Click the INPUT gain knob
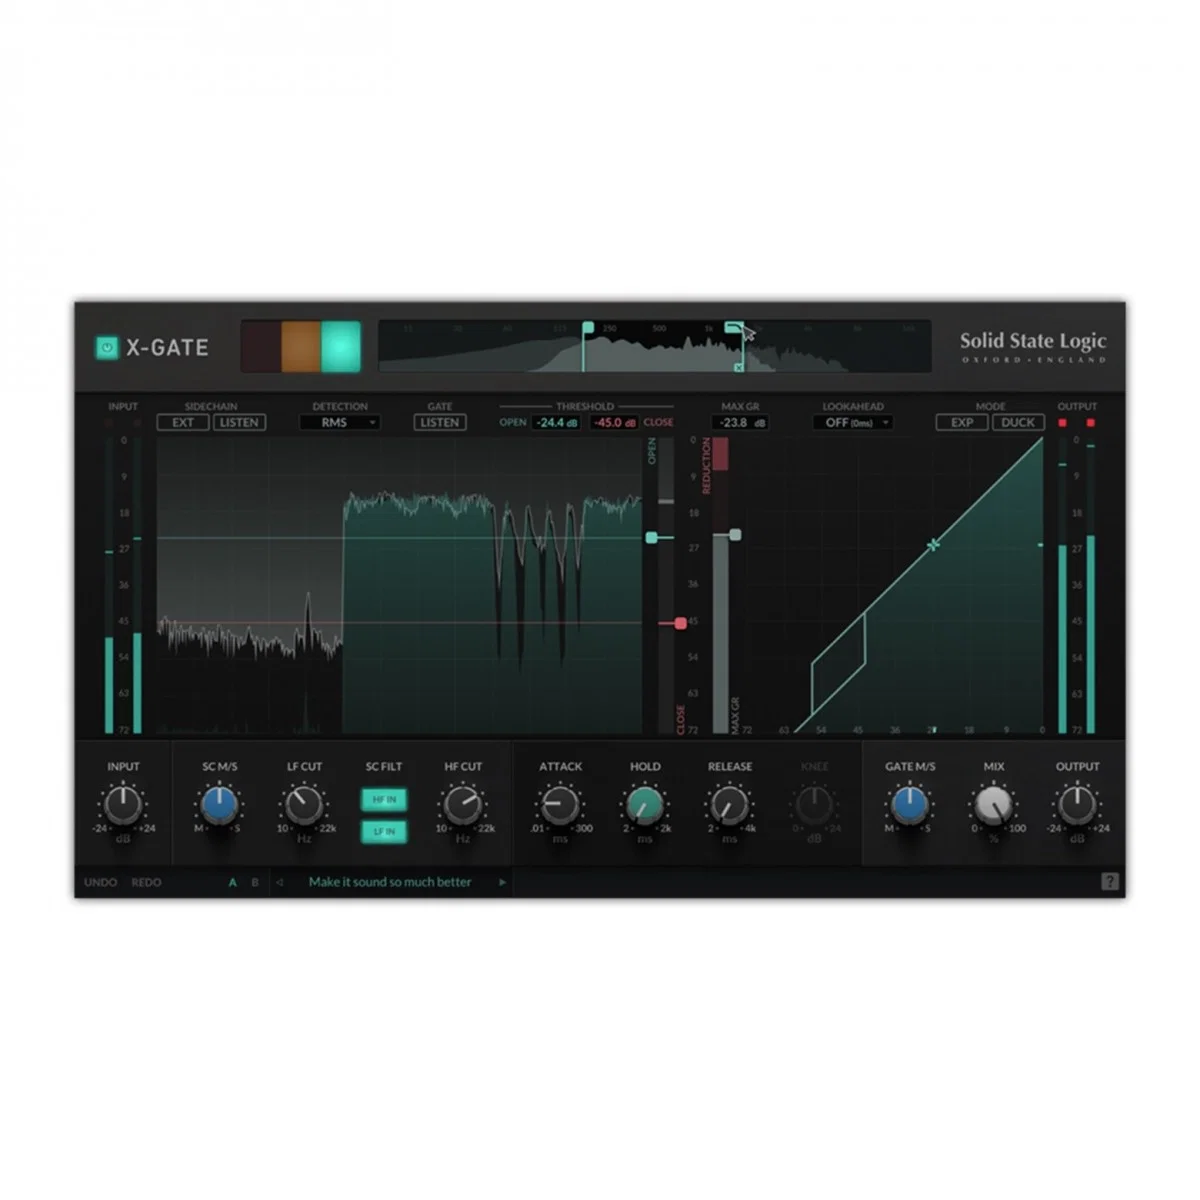The height and width of the screenshot is (1200, 1200). click(123, 805)
